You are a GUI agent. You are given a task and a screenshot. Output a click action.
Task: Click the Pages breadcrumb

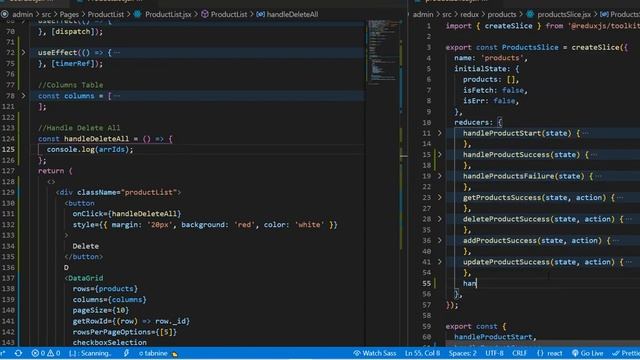coord(69,14)
